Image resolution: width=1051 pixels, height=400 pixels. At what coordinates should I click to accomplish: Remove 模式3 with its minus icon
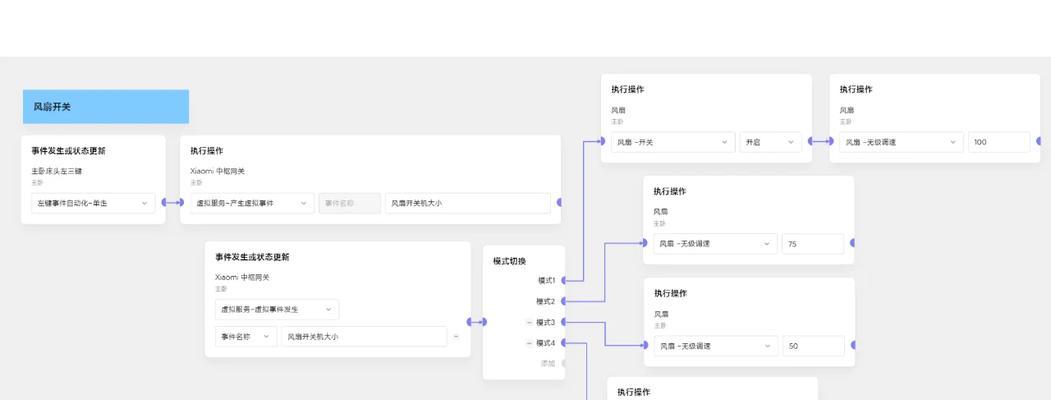(529, 322)
